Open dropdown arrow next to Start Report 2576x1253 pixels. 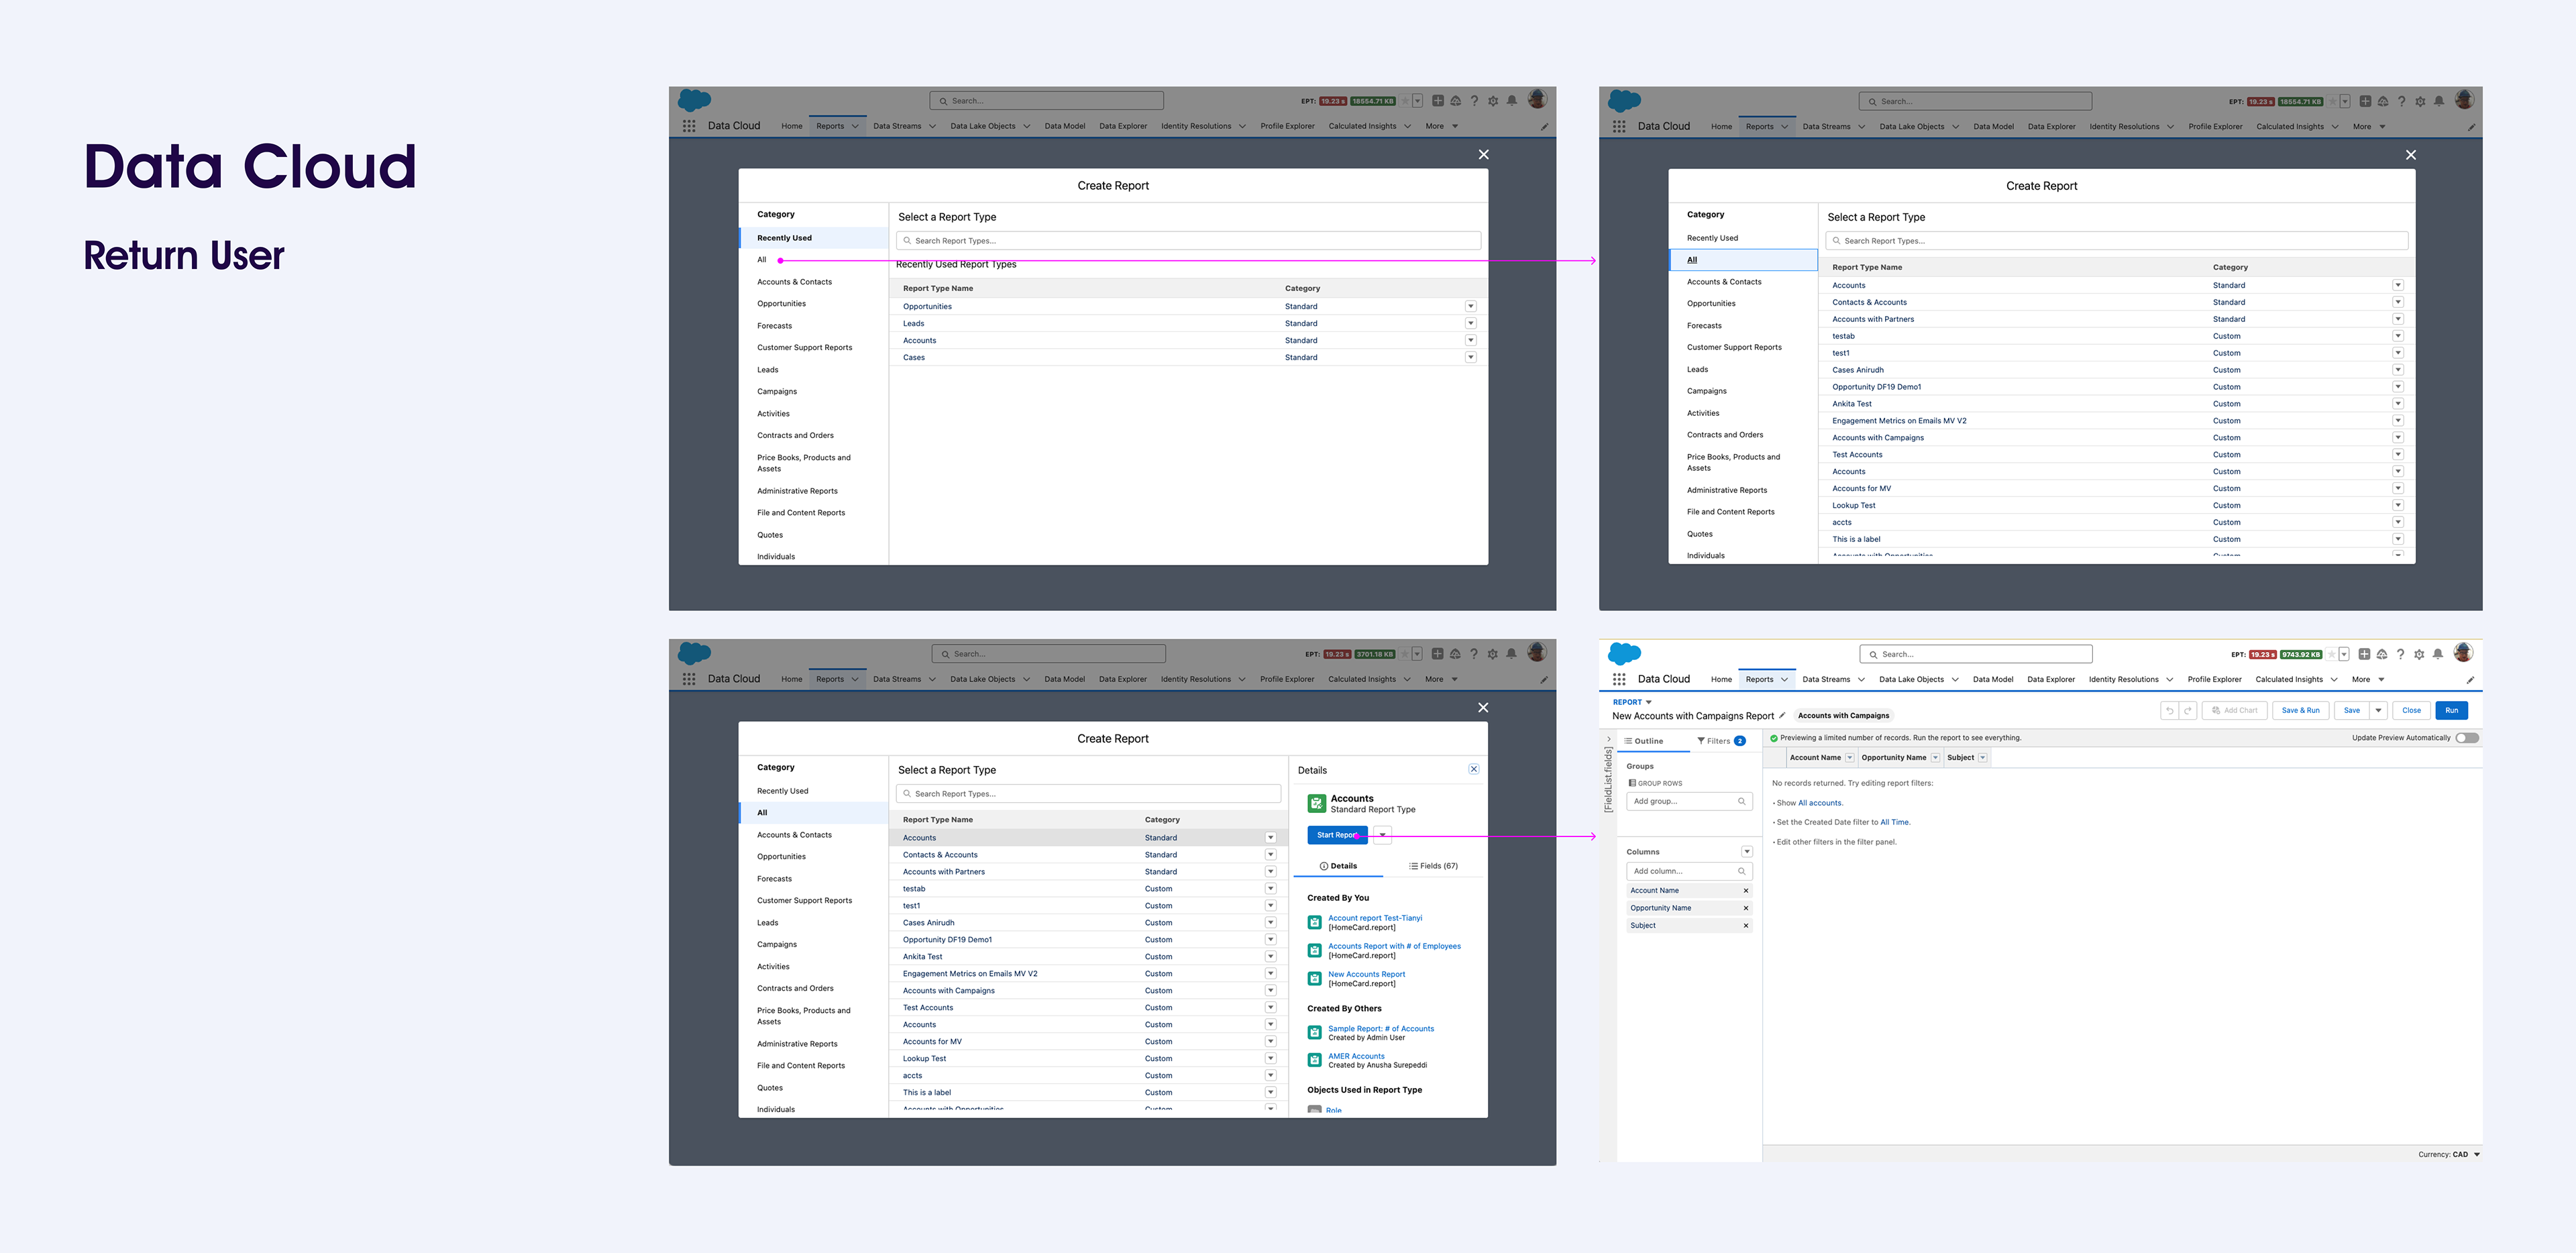(1382, 835)
